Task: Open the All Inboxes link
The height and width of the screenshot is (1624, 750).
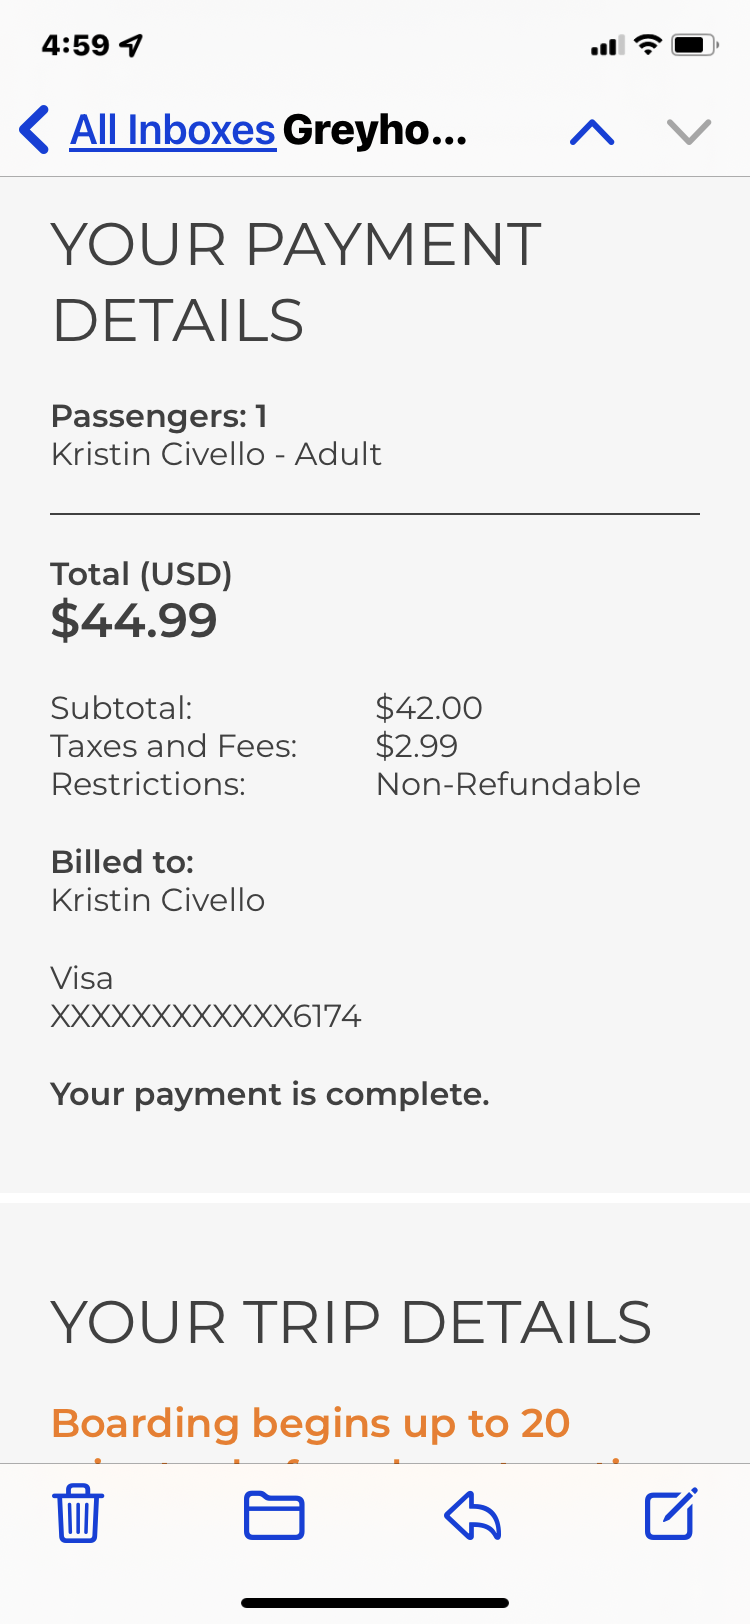Action: [172, 131]
